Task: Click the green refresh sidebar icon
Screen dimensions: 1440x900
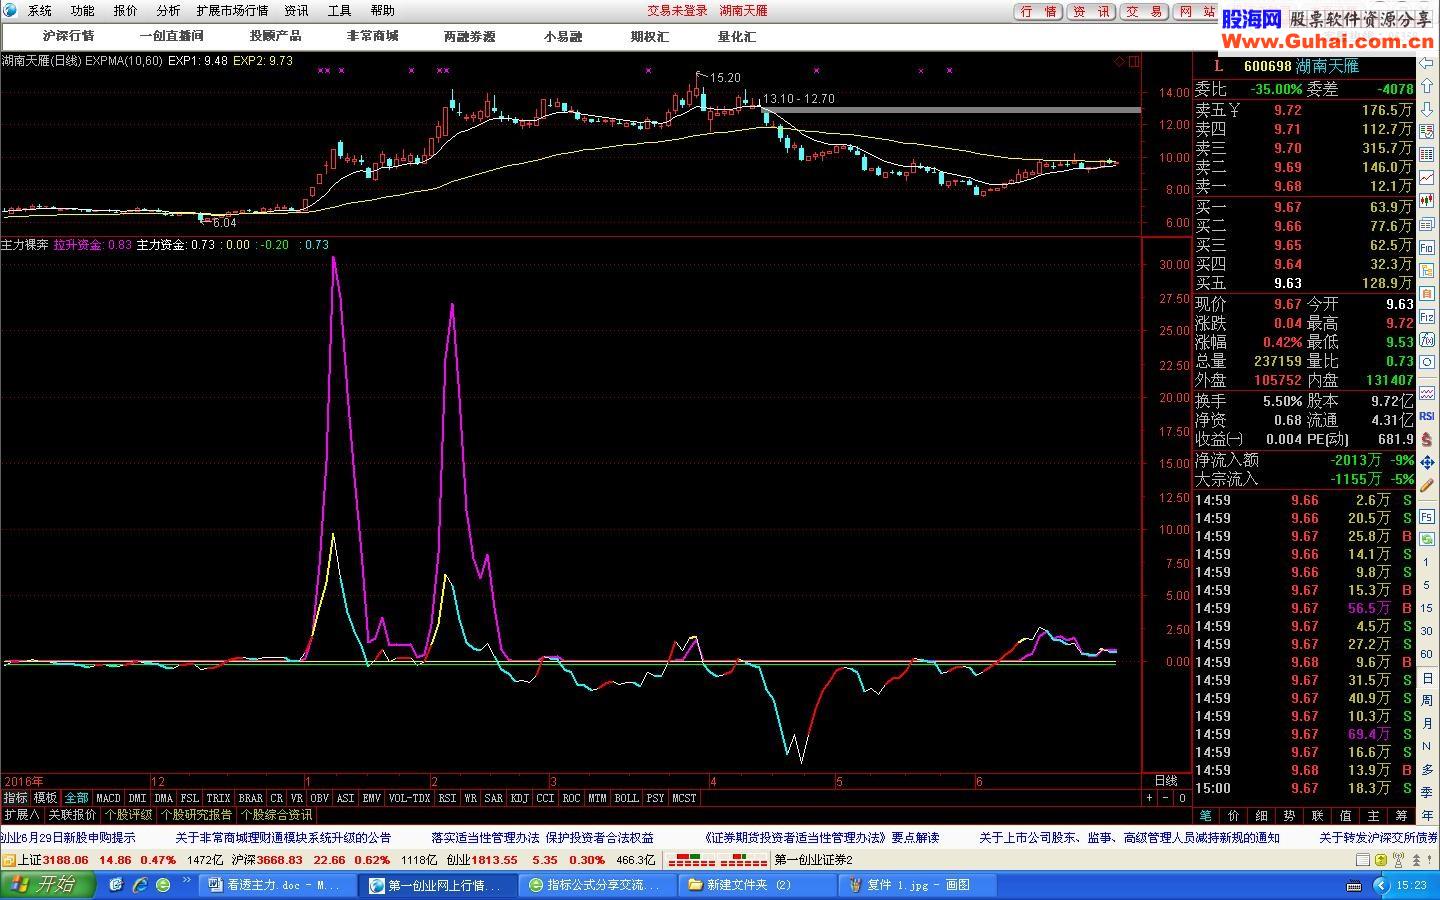Action: [x=1427, y=539]
